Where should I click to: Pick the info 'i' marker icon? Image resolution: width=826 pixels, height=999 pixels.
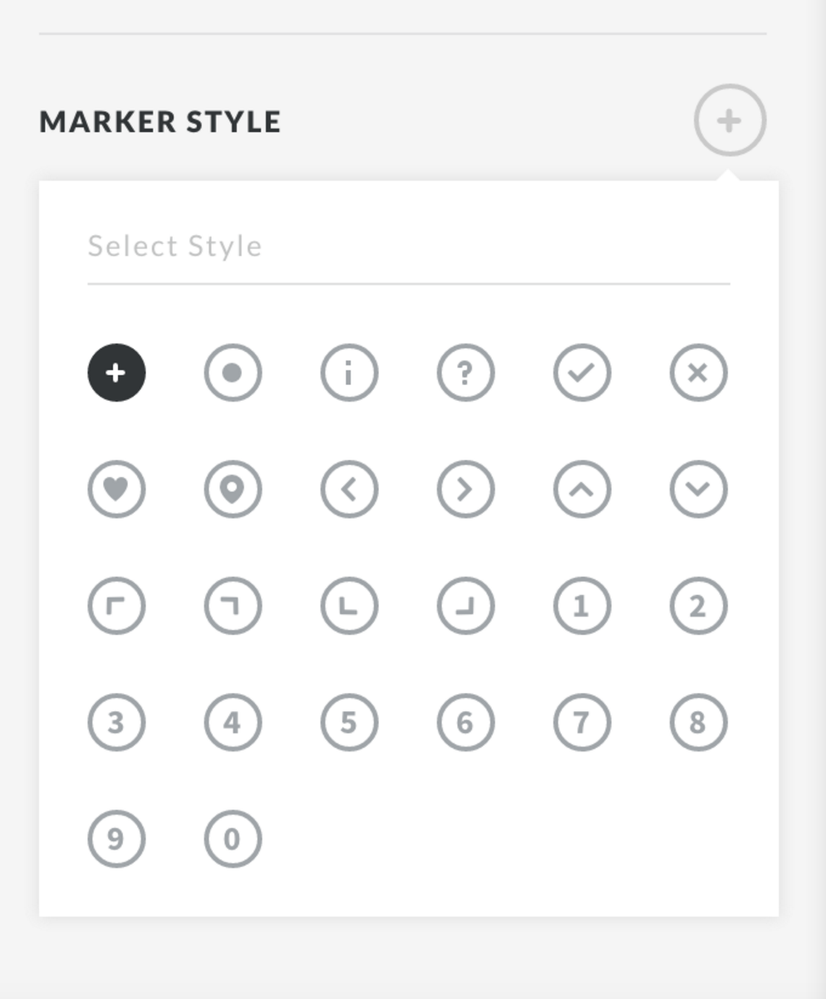pos(349,373)
